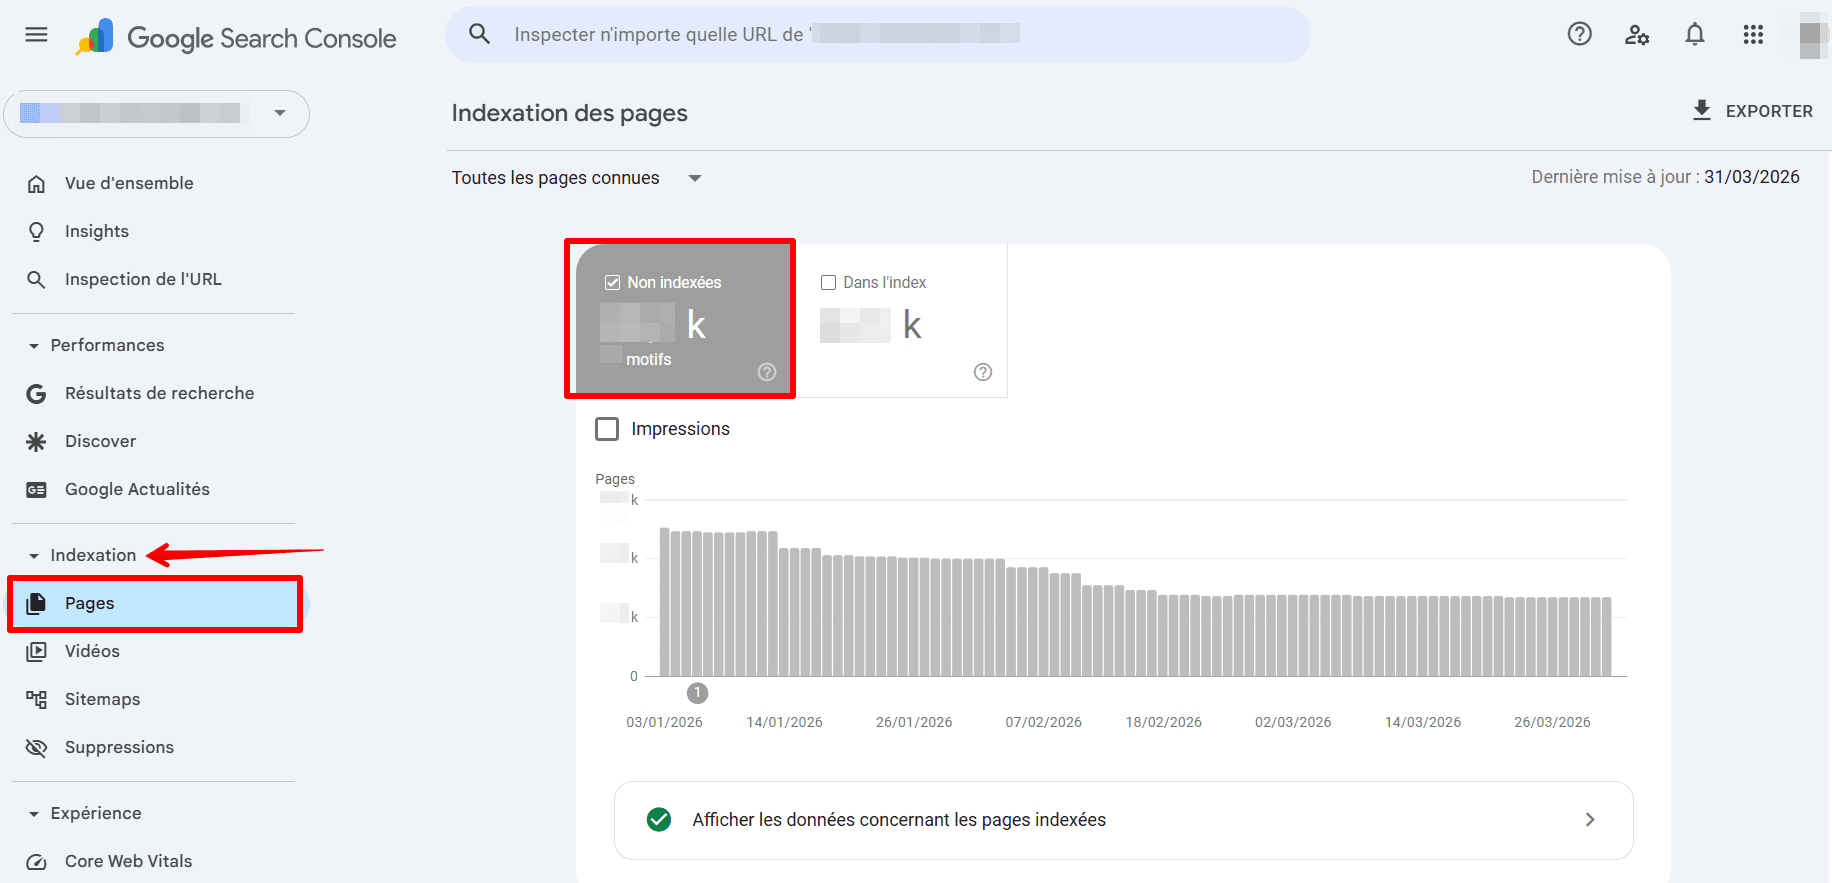Image resolution: width=1832 pixels, height=883 pixels.
Task: Uncheck the Non indexées checkbox
Action: coord(612,283)
